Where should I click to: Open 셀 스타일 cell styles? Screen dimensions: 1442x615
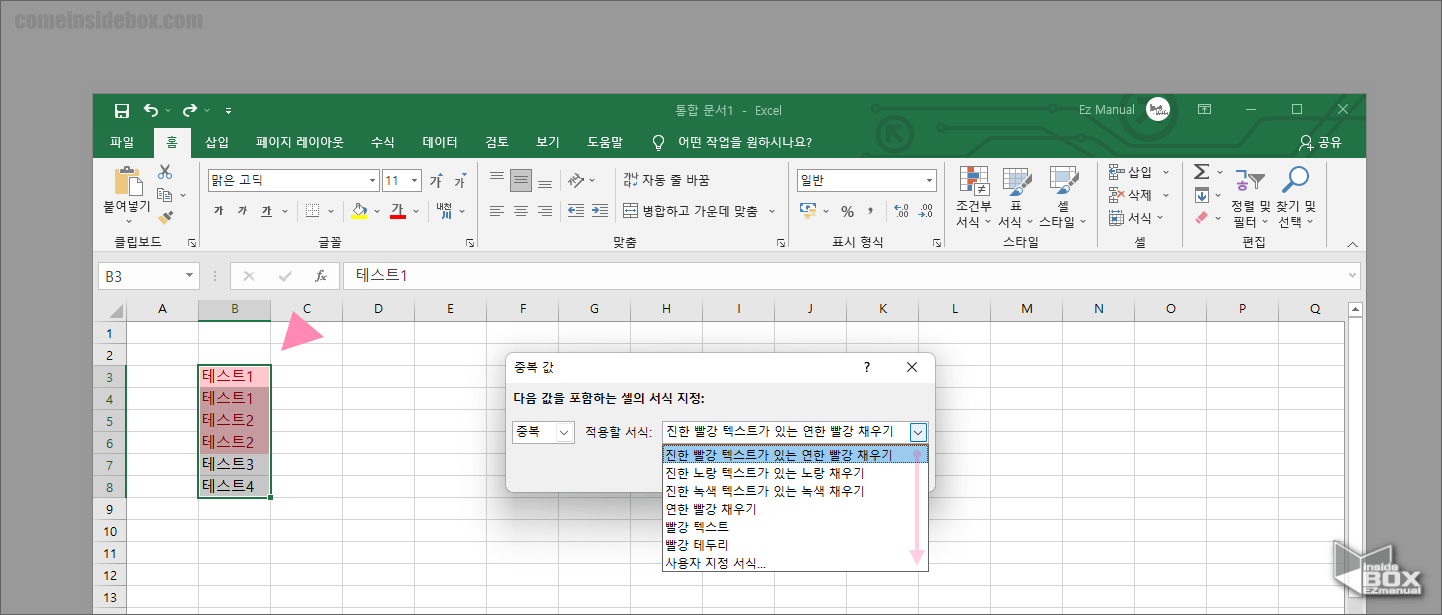pyautogui.click(x=1062, y=198)
